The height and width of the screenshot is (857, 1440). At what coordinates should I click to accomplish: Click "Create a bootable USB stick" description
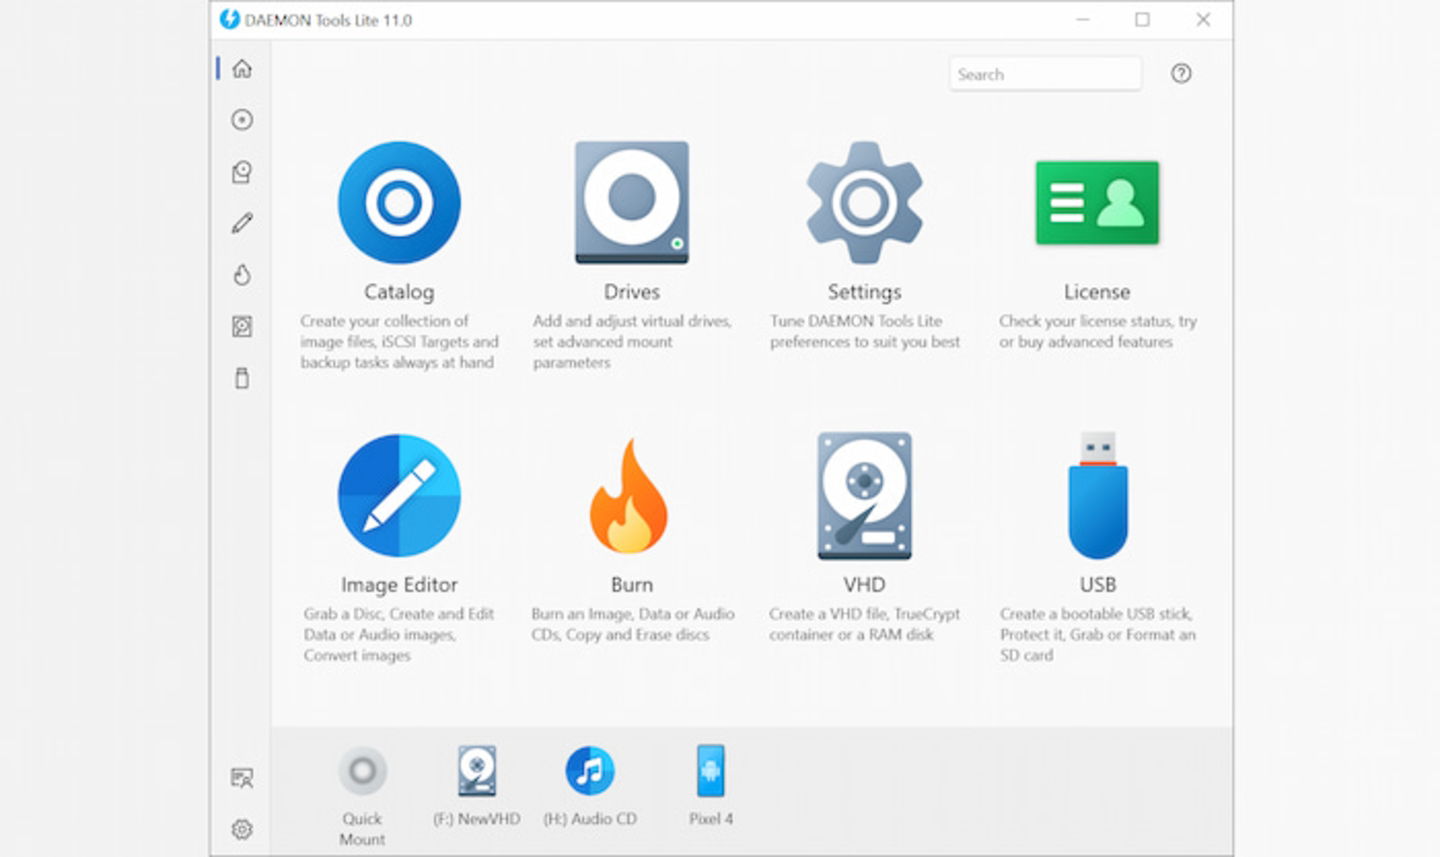point(1097,635)
